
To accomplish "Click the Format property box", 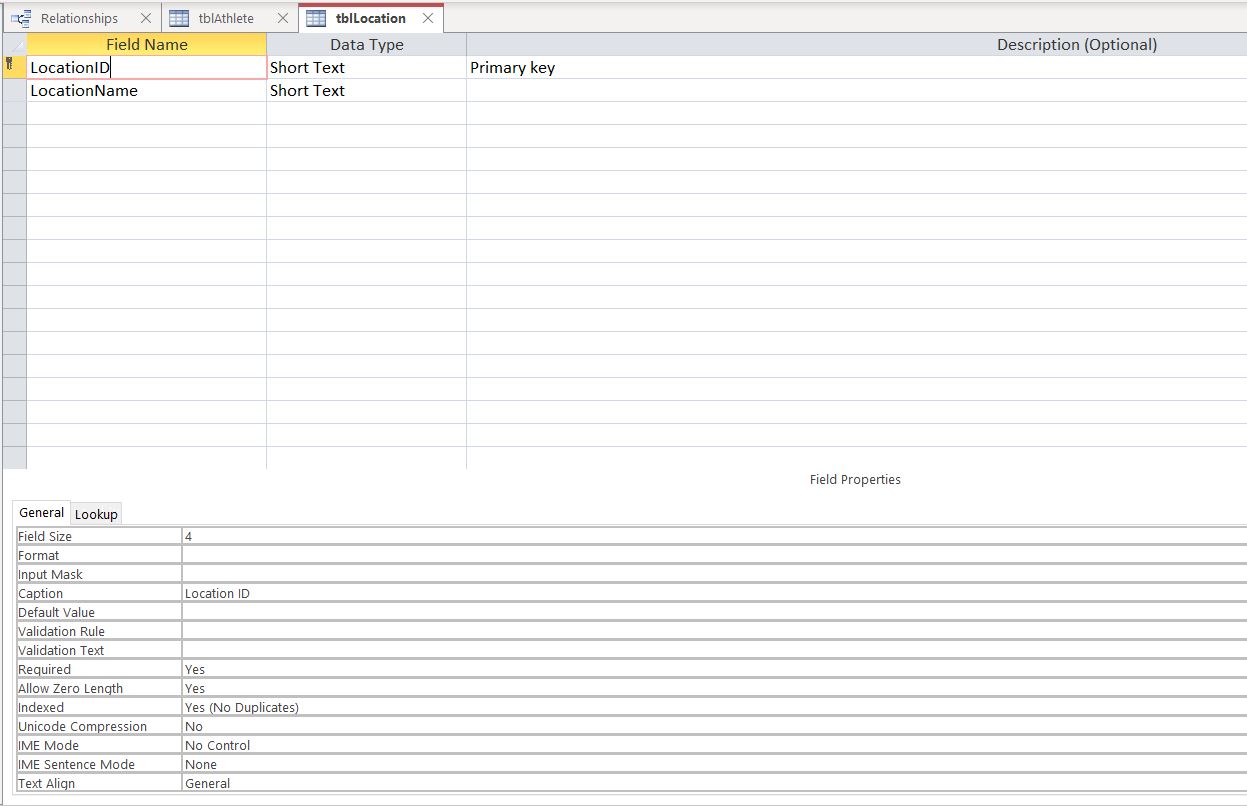I will coord(714,555).
